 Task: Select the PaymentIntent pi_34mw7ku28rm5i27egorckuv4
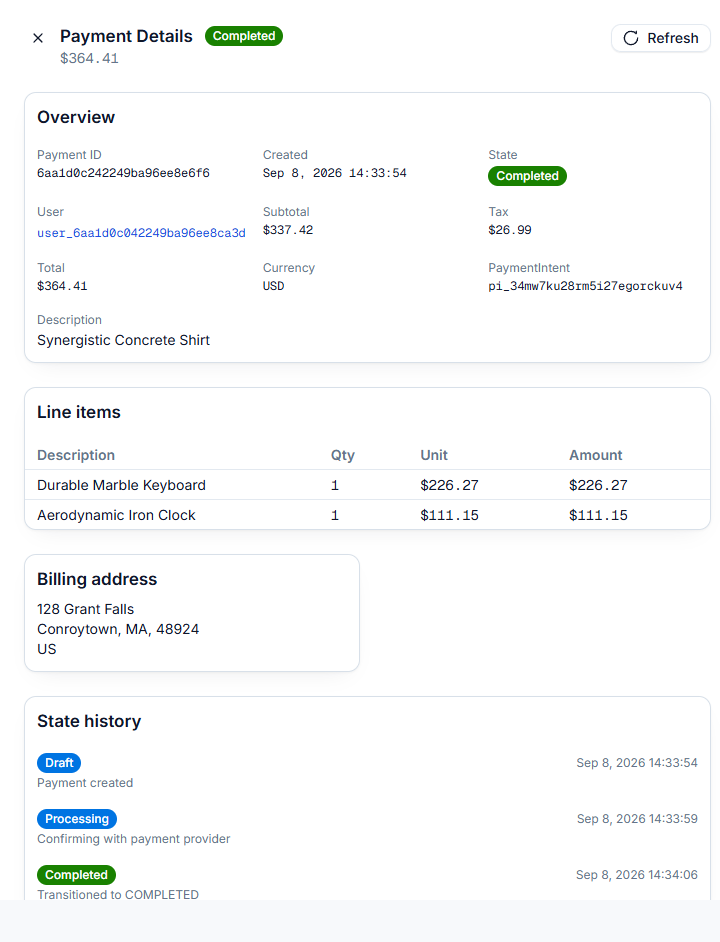585,286
